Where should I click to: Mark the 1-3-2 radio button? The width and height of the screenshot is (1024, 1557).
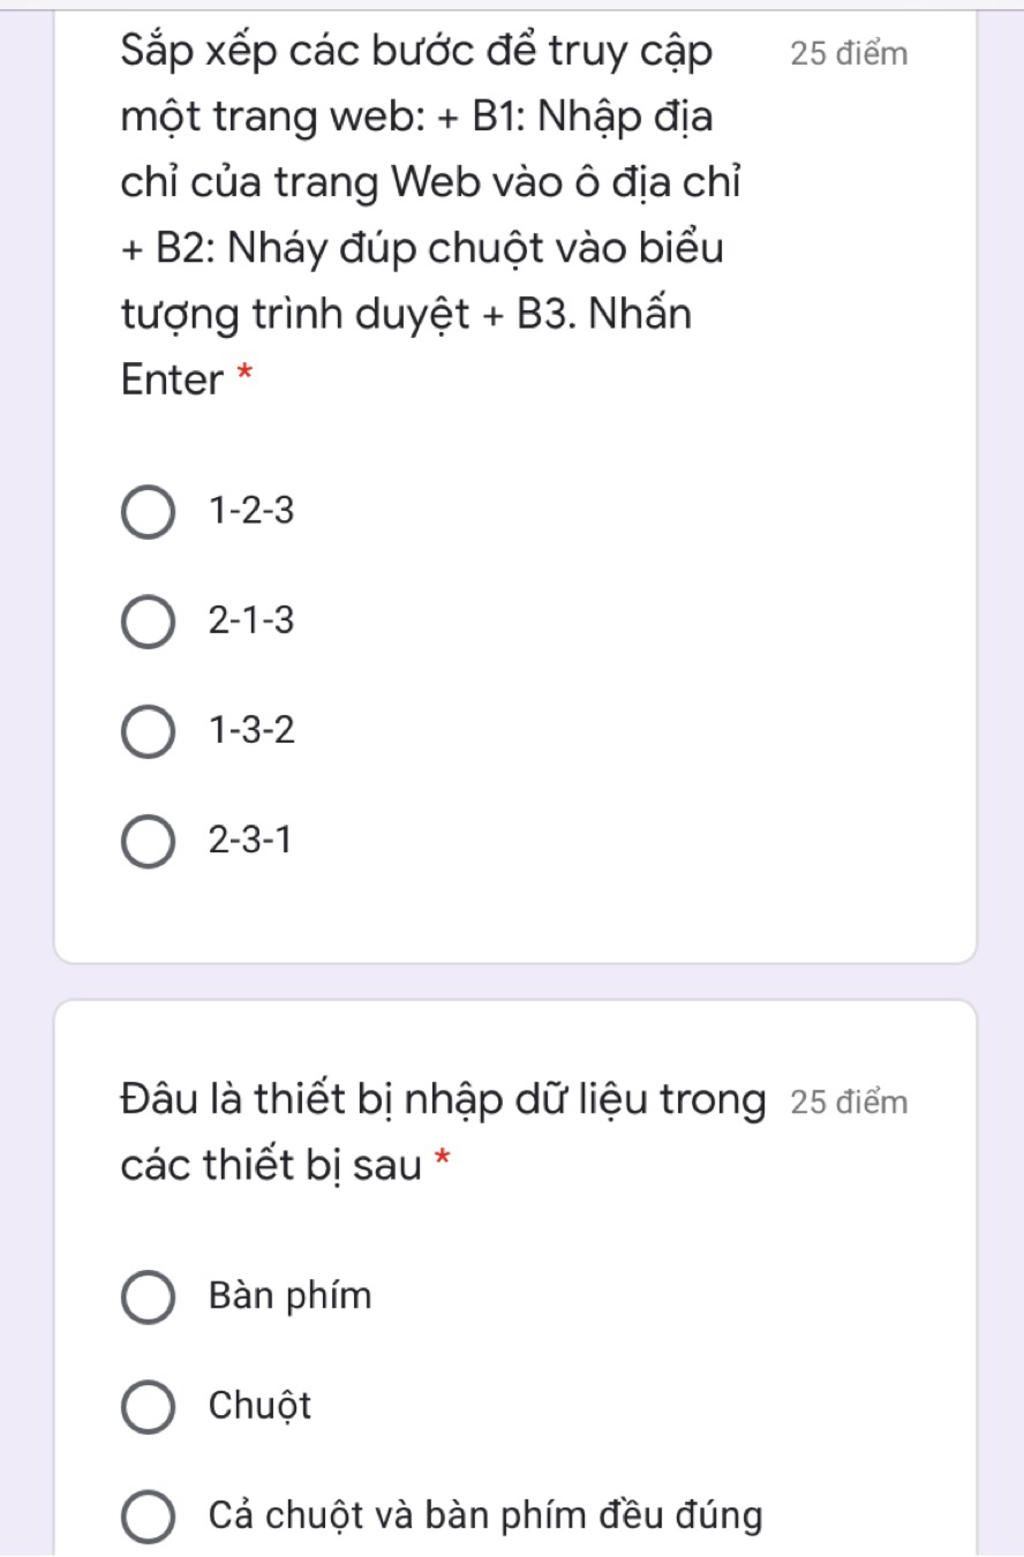click(148, 731)
